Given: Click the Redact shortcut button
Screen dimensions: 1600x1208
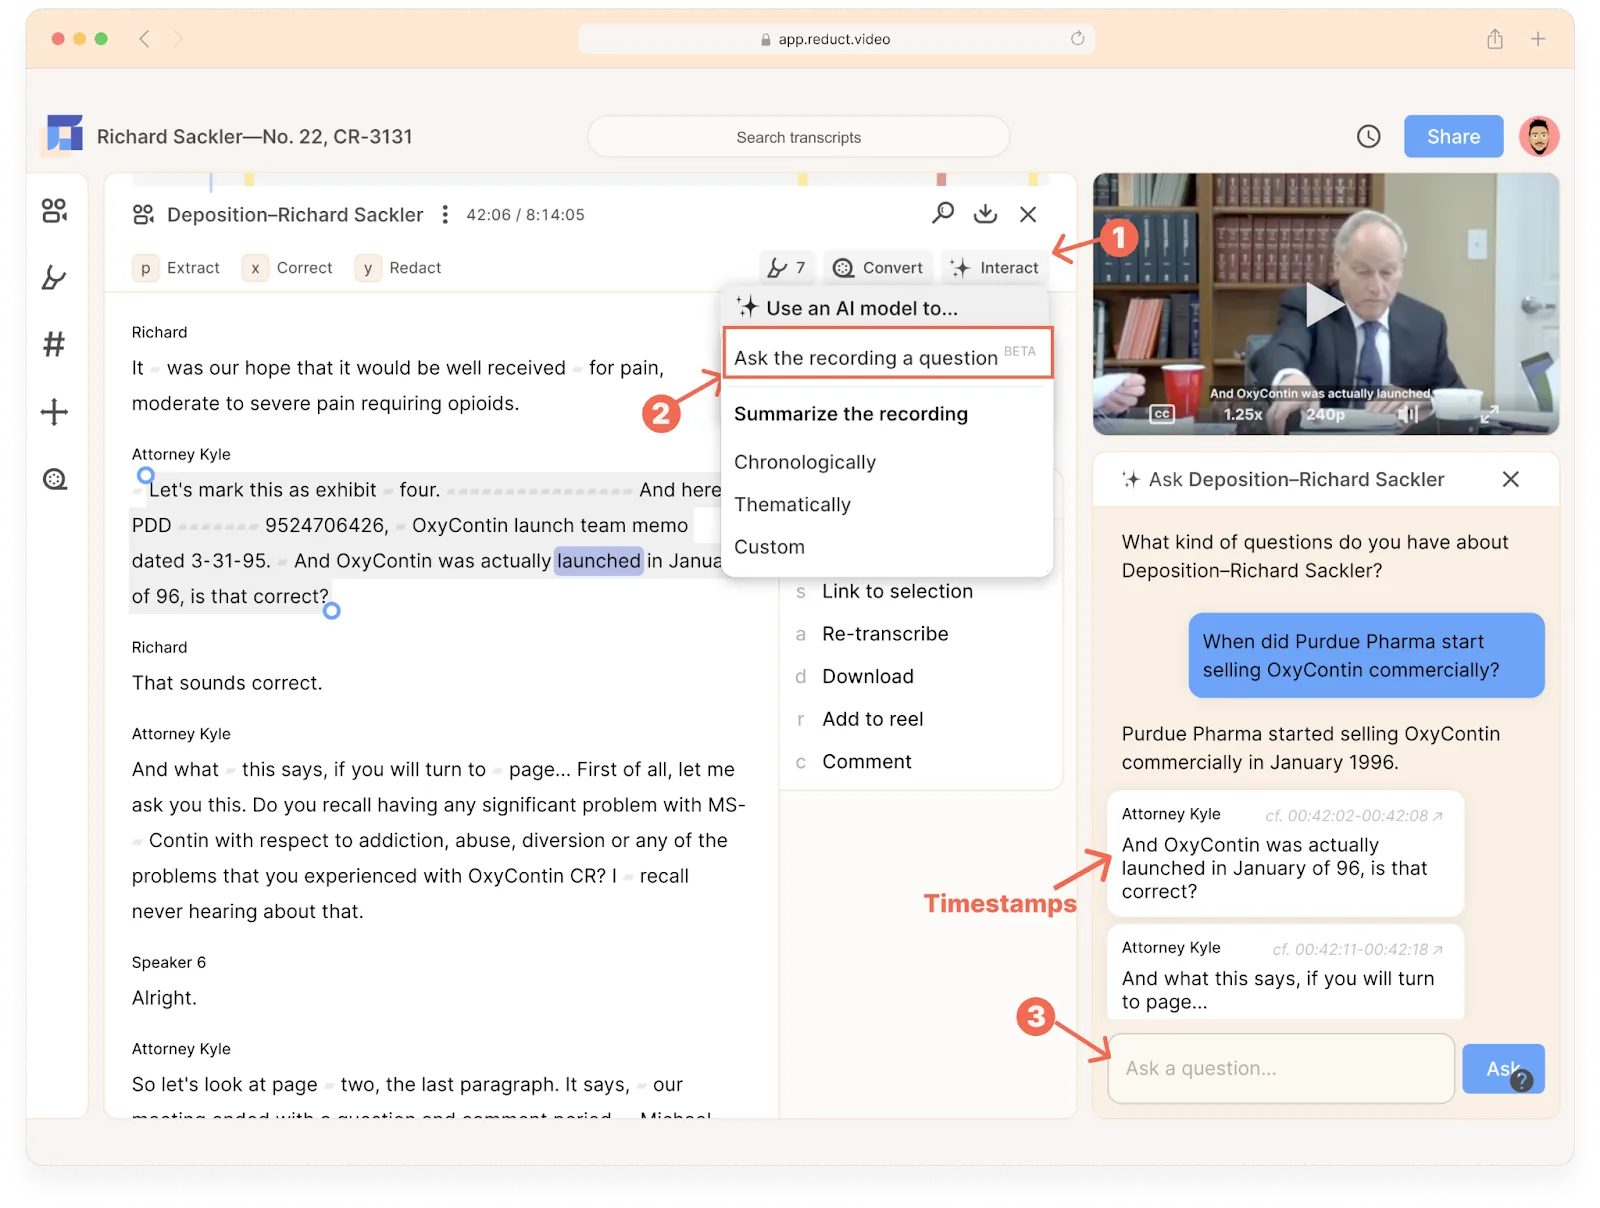Looking at the screenshot, I should (398, 268).
